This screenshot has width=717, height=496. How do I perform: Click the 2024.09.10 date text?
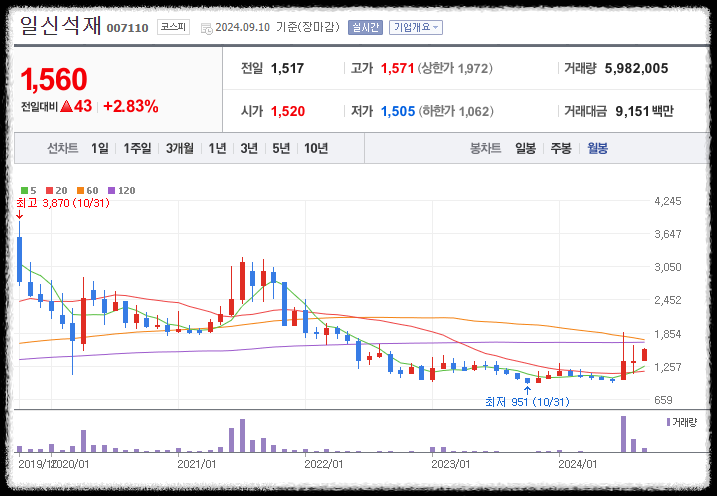click(x=243, y=27)
